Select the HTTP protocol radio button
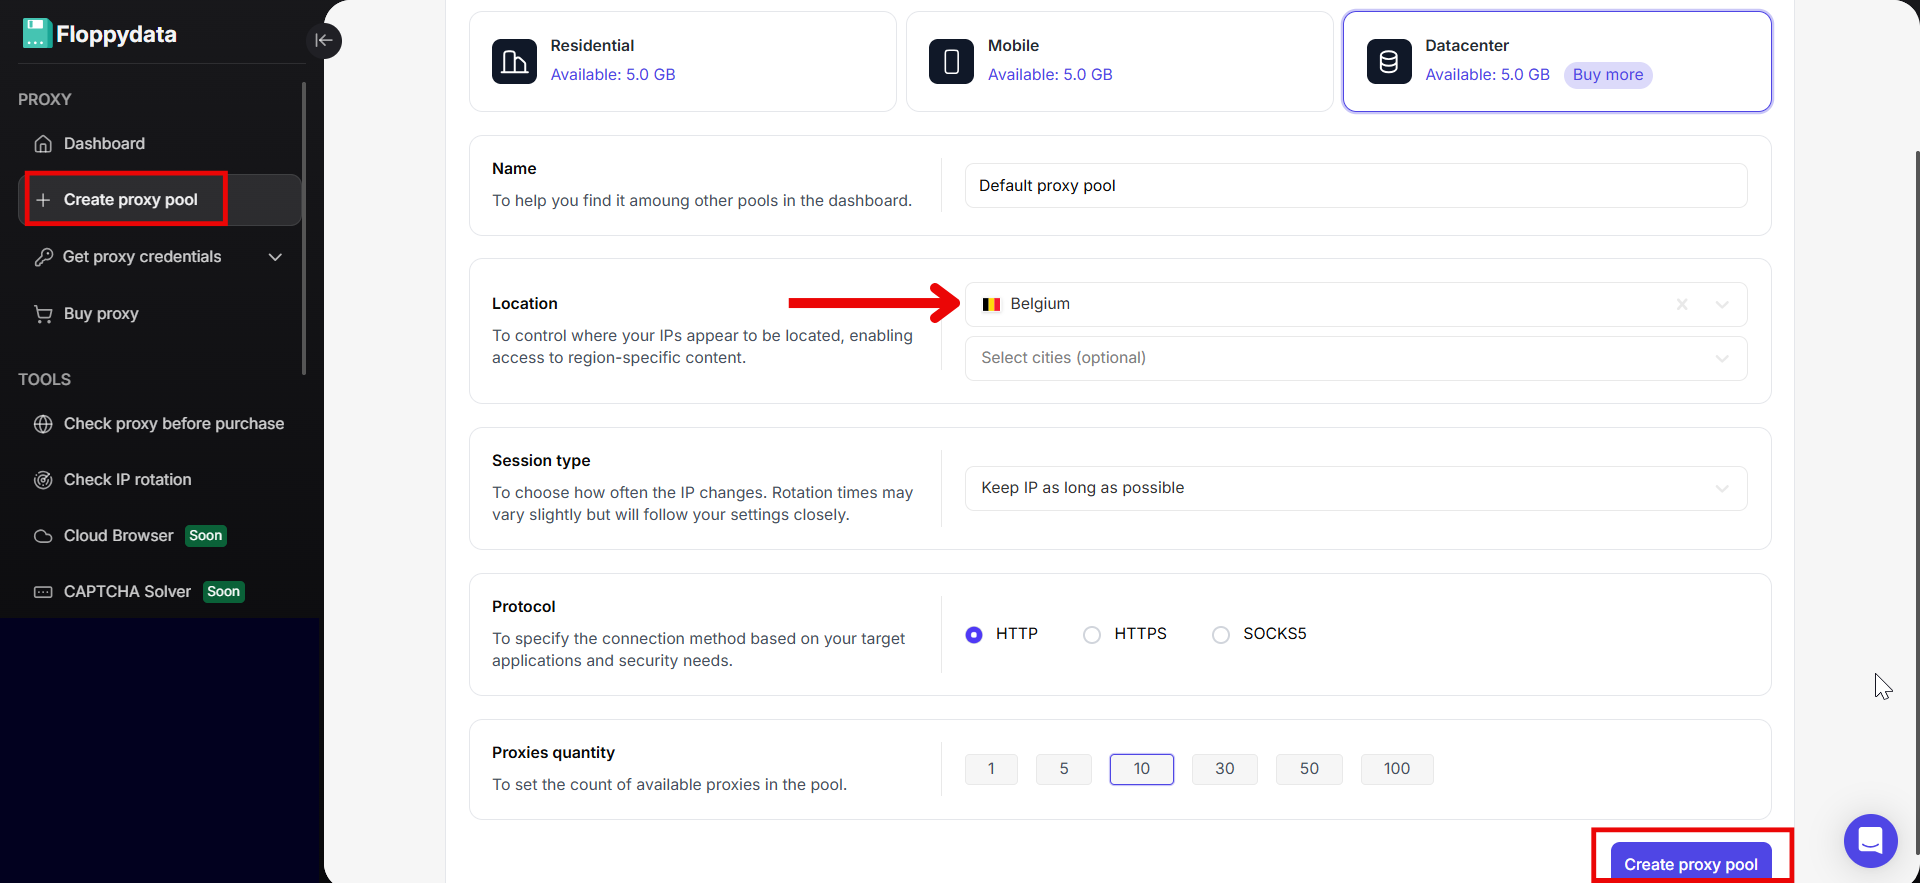Screen dimensions: 1920x883 [974, 635]
